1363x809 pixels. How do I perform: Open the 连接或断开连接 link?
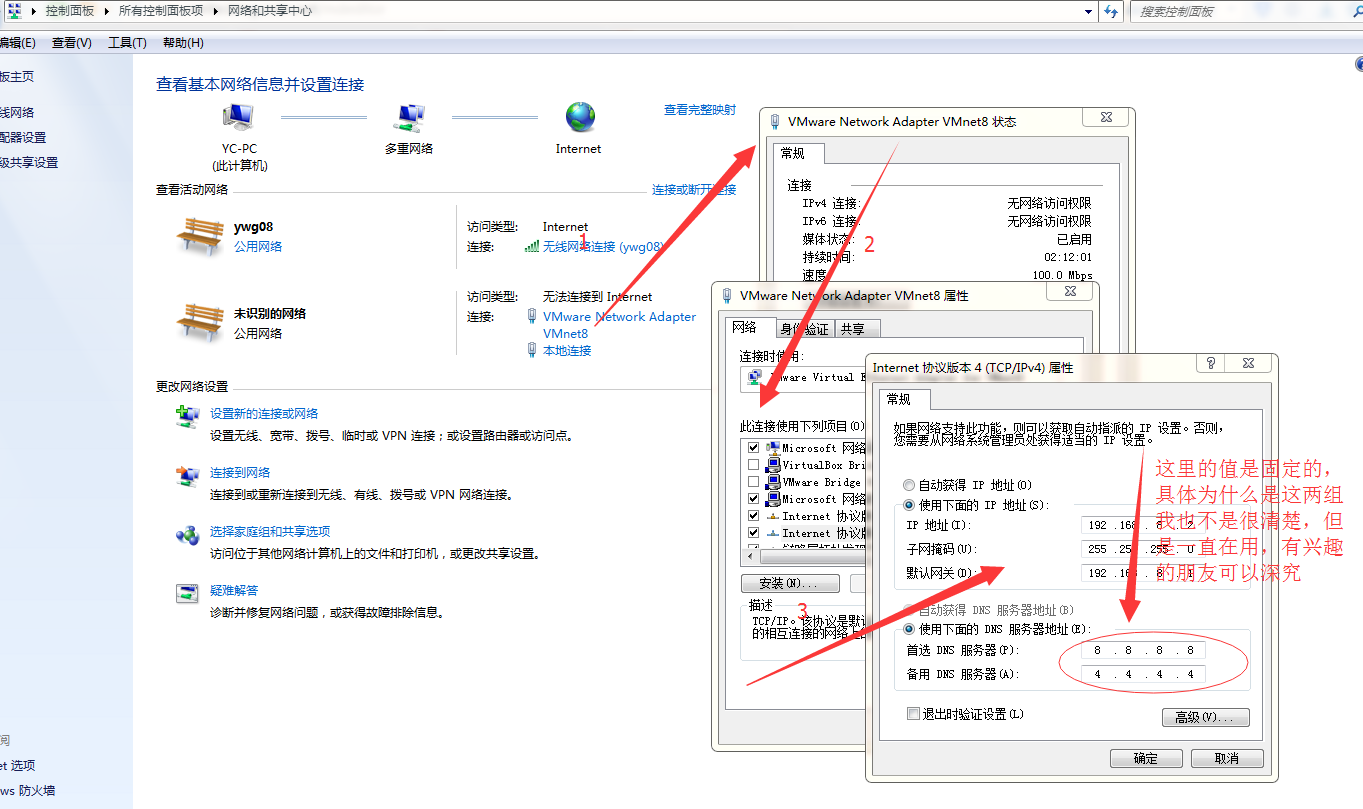(694, 189)
